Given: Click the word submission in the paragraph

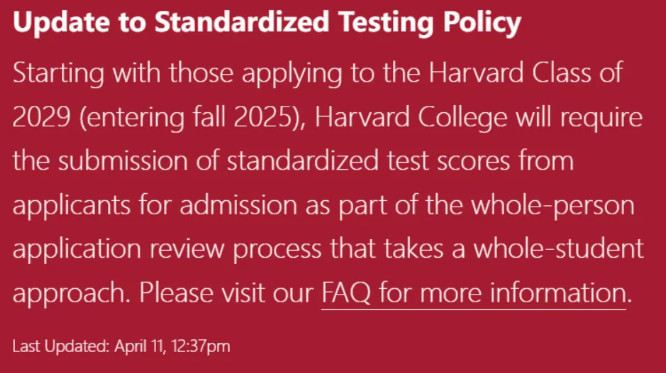Looking at the screenshot, I should point(123,161).
